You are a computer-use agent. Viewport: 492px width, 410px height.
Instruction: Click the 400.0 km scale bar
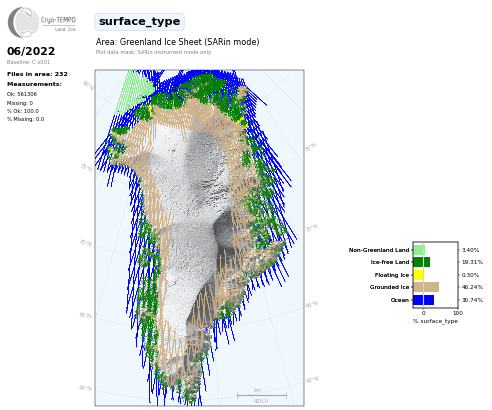pos(262,396)
